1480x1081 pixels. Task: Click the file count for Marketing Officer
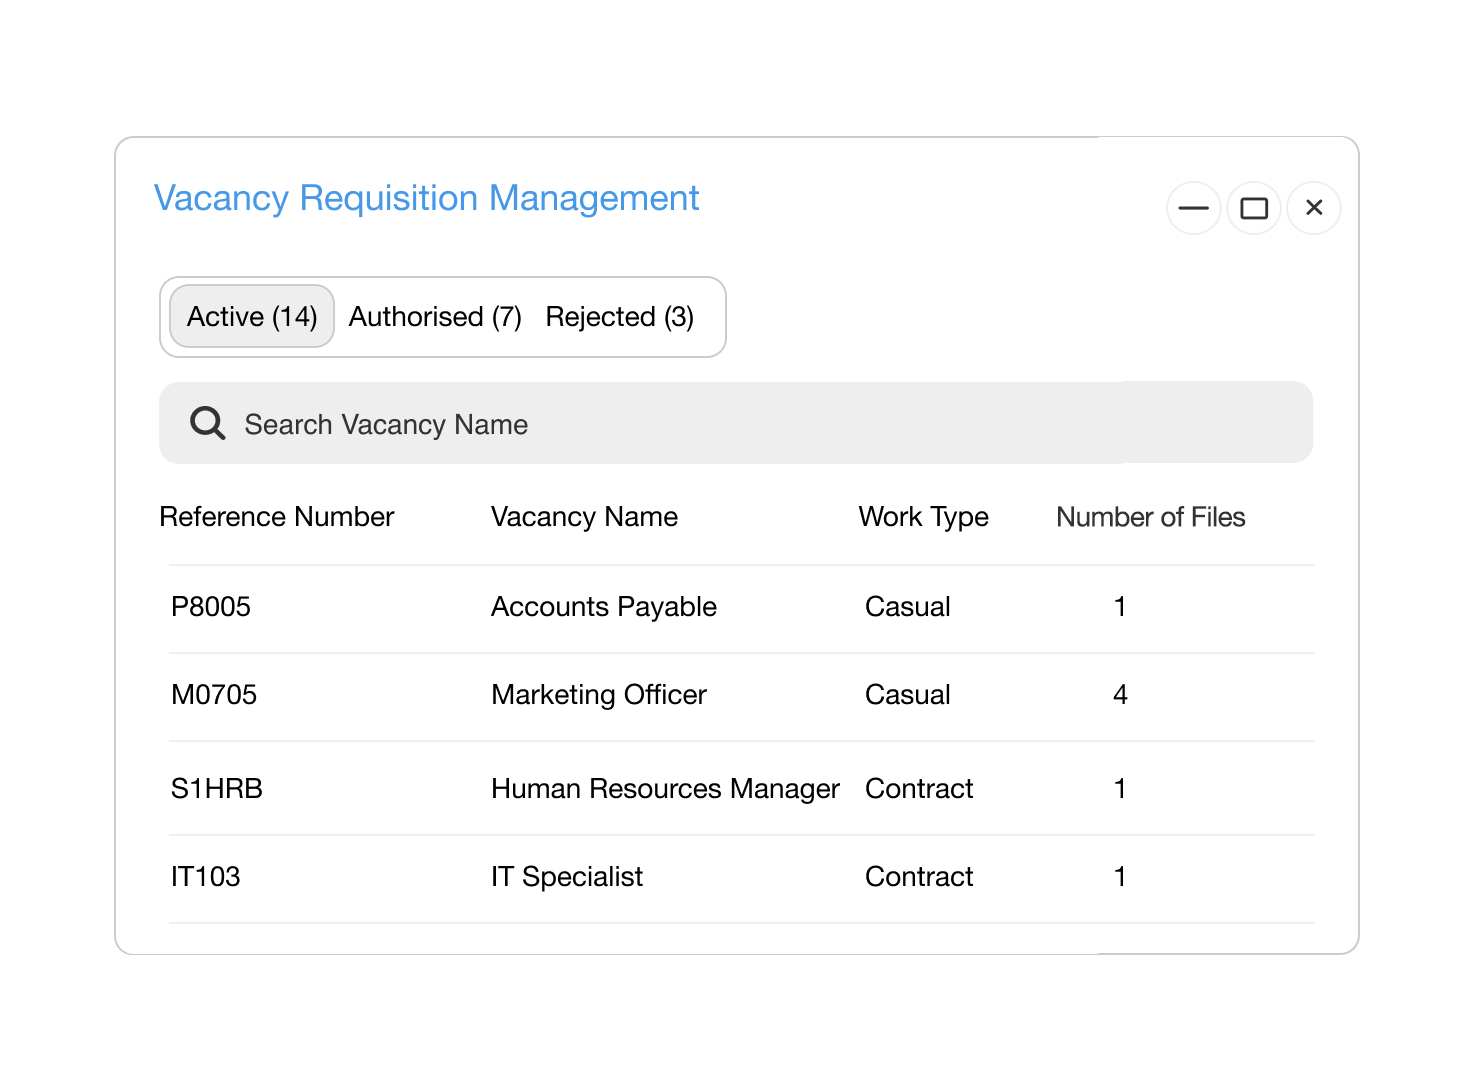pyautogui.click(x=1120, y=695)
